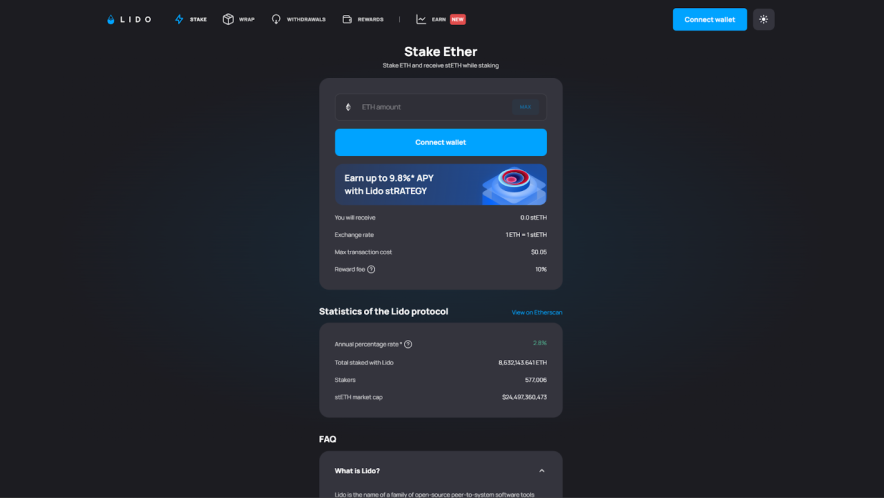
Task: Open the Withdrawals tab
Action: coord(305,19)
